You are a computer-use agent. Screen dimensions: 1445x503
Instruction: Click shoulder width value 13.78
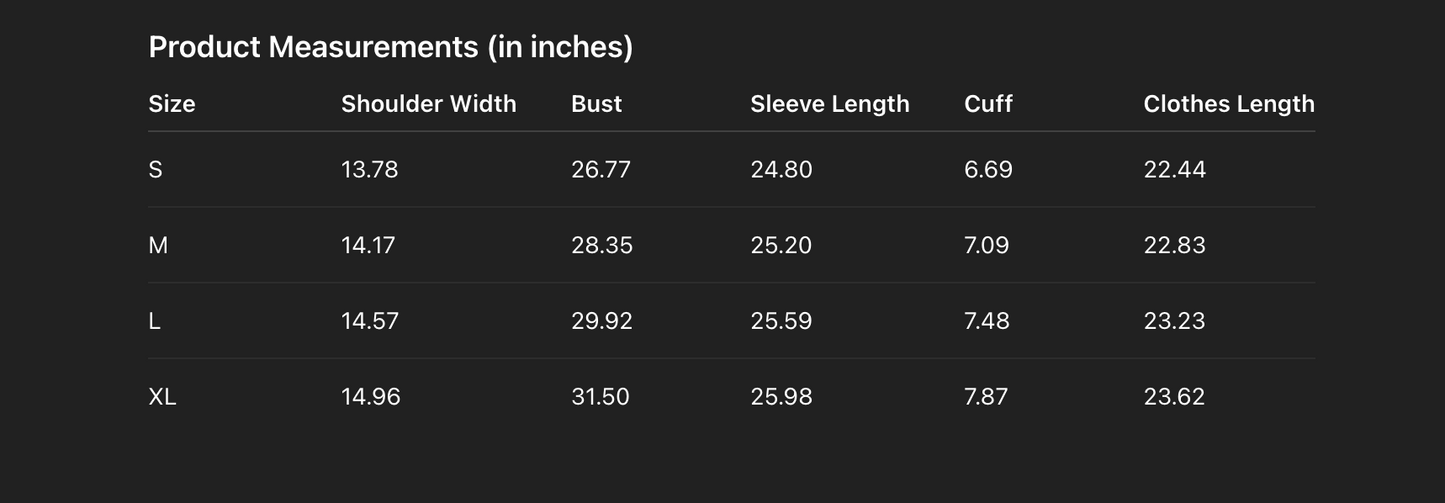(x=369, y=170)
